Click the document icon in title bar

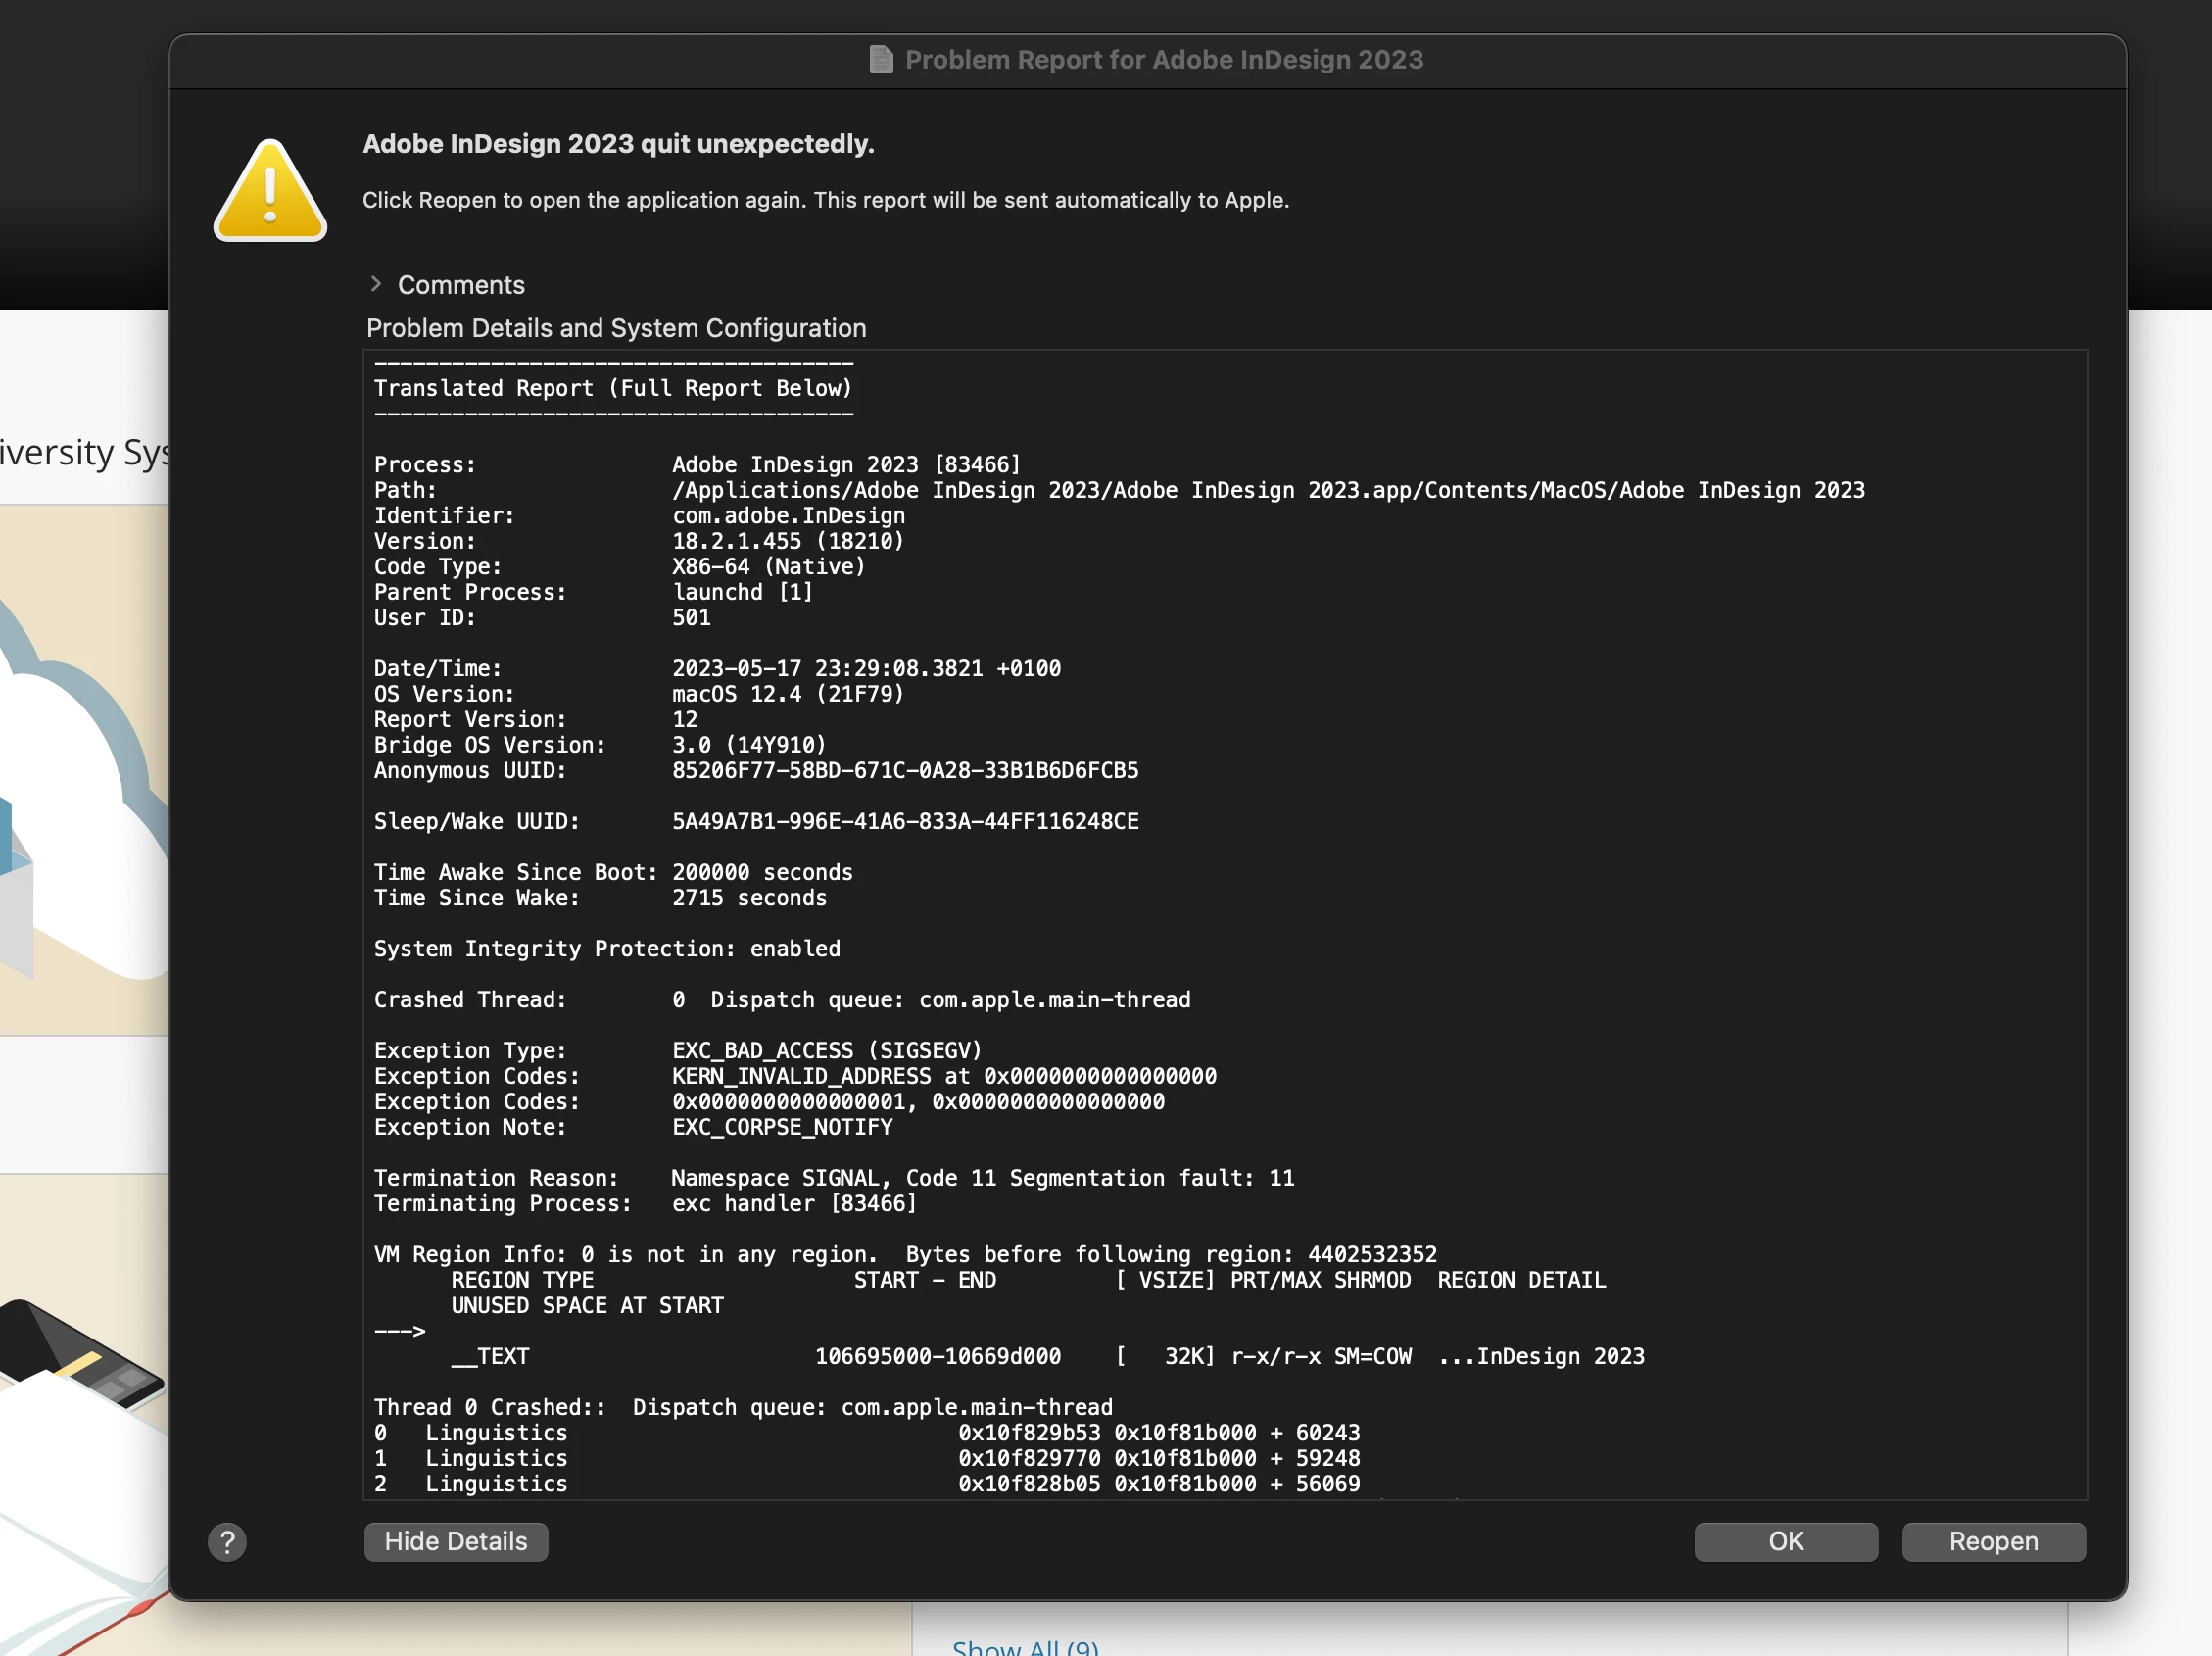(x=880, y=60)
